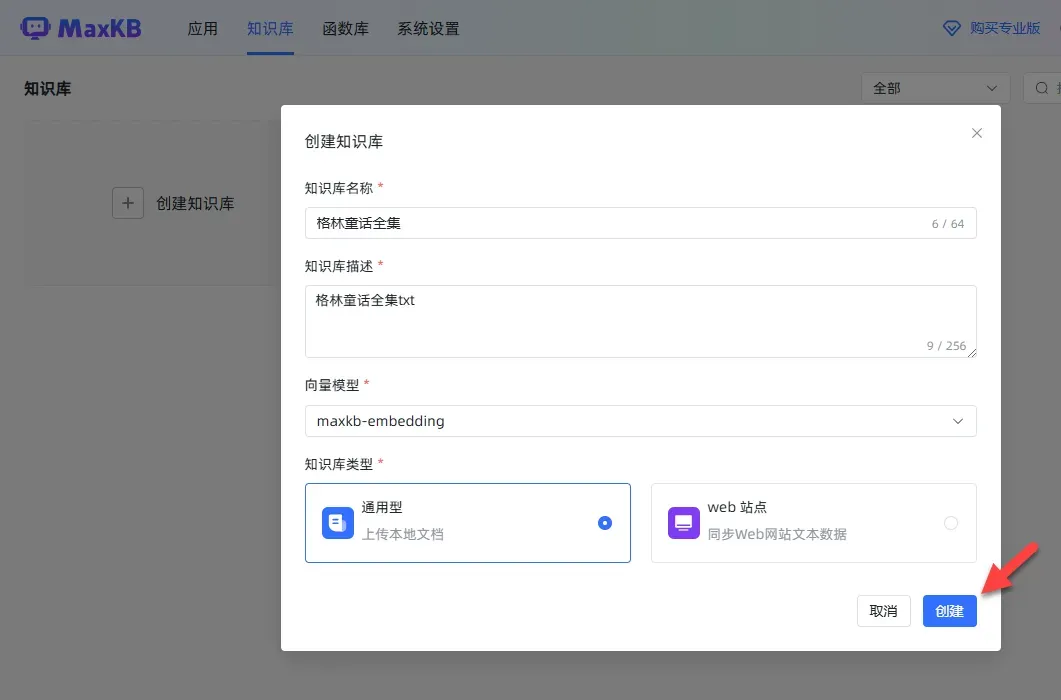1061x700 pixels.
Task: Open the 全部 filter dropdown
Action: click(x=935, y=88)
